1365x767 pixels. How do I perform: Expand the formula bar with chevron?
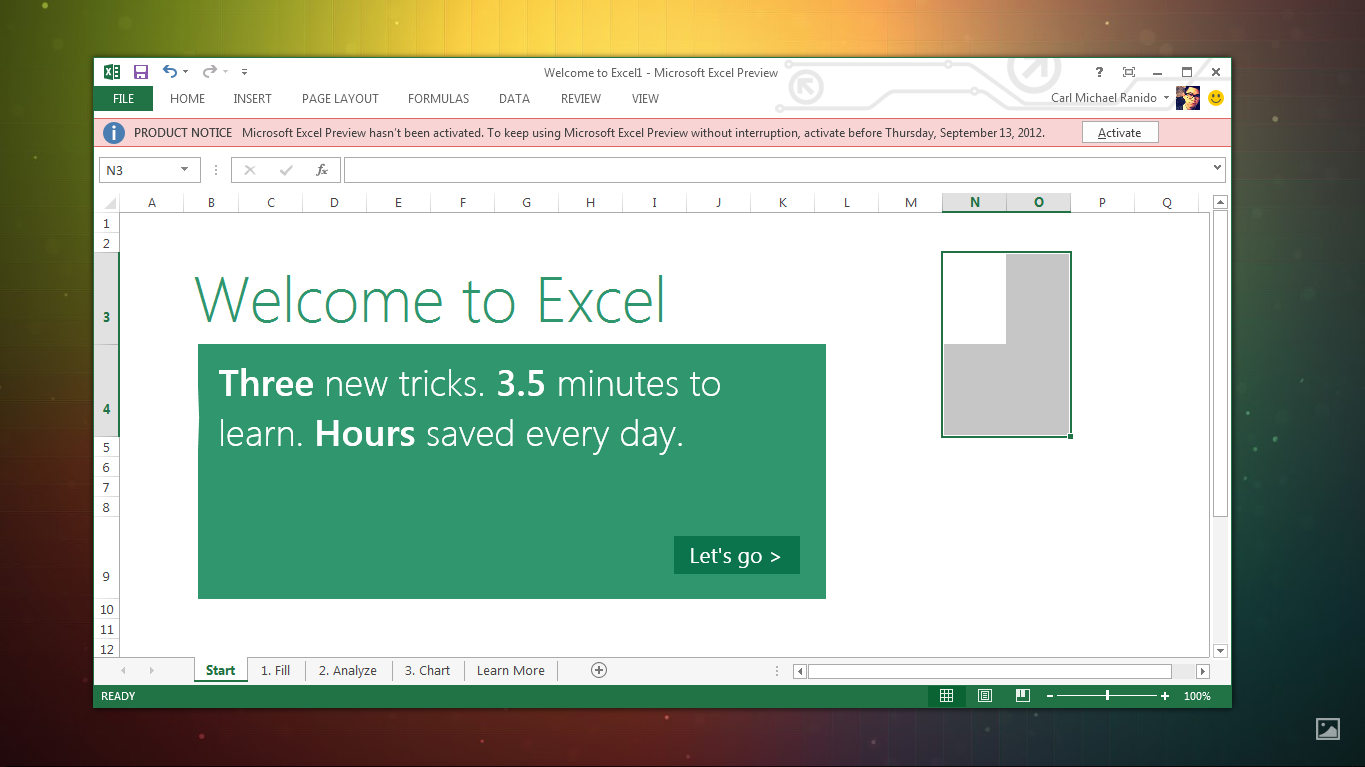pos(1217,167)
